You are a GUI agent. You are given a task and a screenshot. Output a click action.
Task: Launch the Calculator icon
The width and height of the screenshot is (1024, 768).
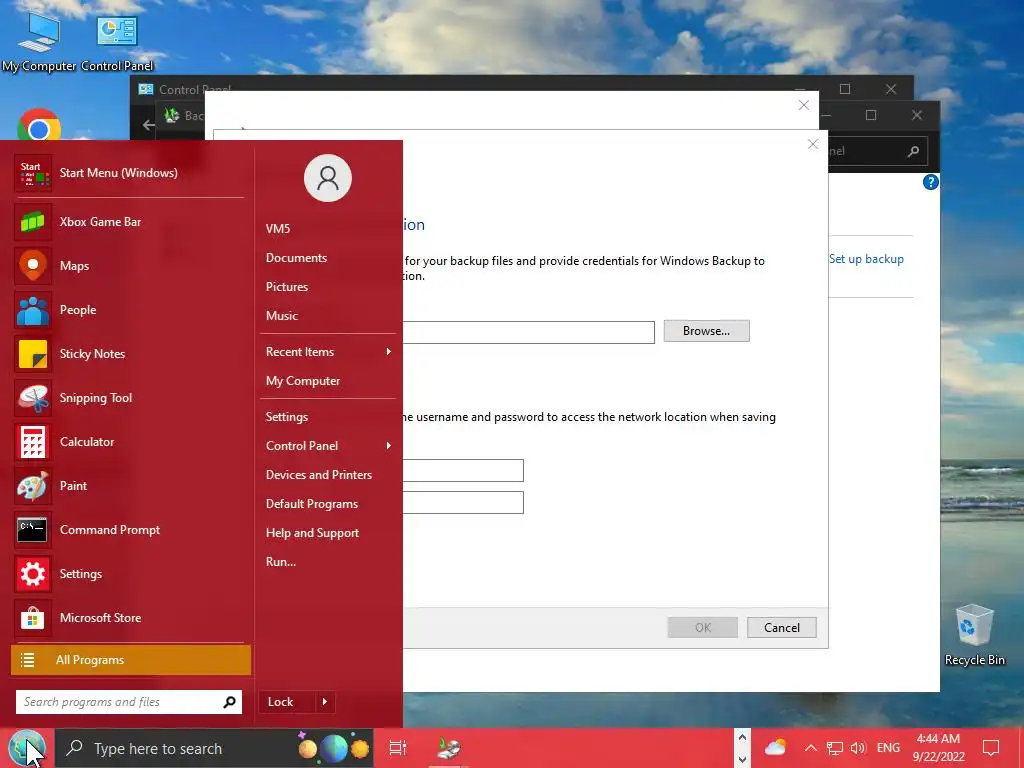(x=33, y=442)
